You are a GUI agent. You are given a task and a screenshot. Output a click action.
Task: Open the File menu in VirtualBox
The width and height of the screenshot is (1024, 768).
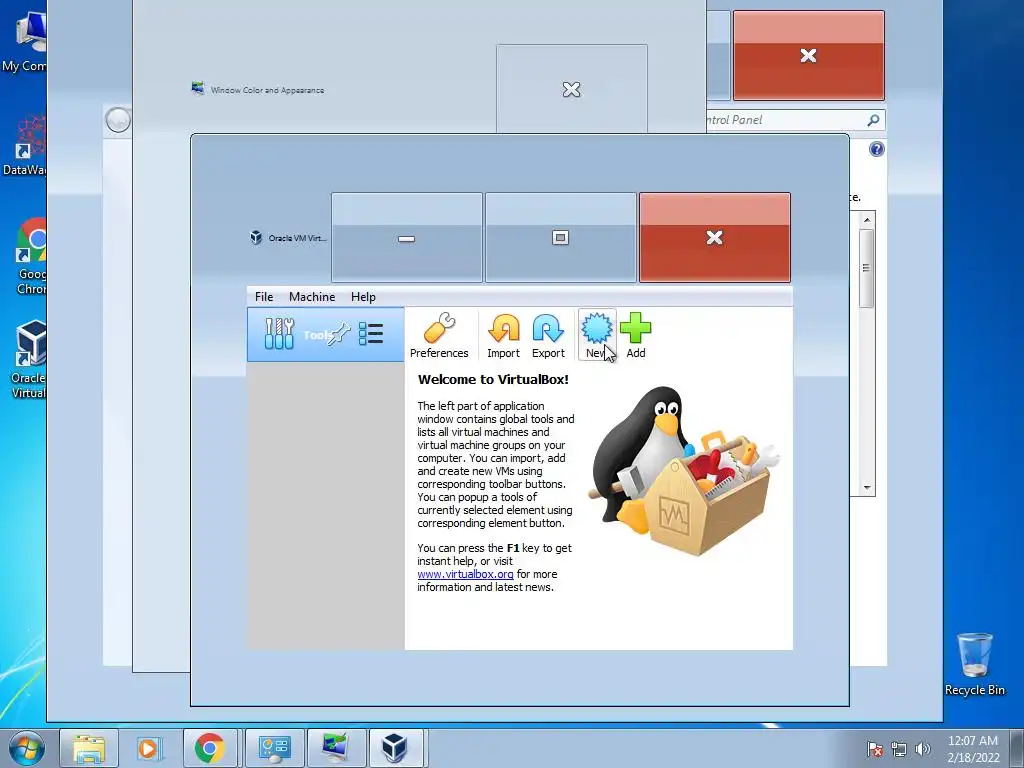click(x=264, y=296)
